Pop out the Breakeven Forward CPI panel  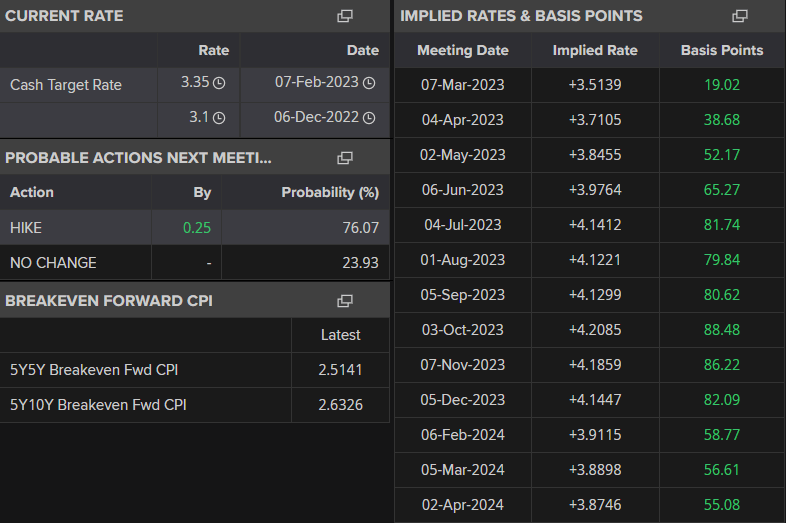[x=345, y=301]
